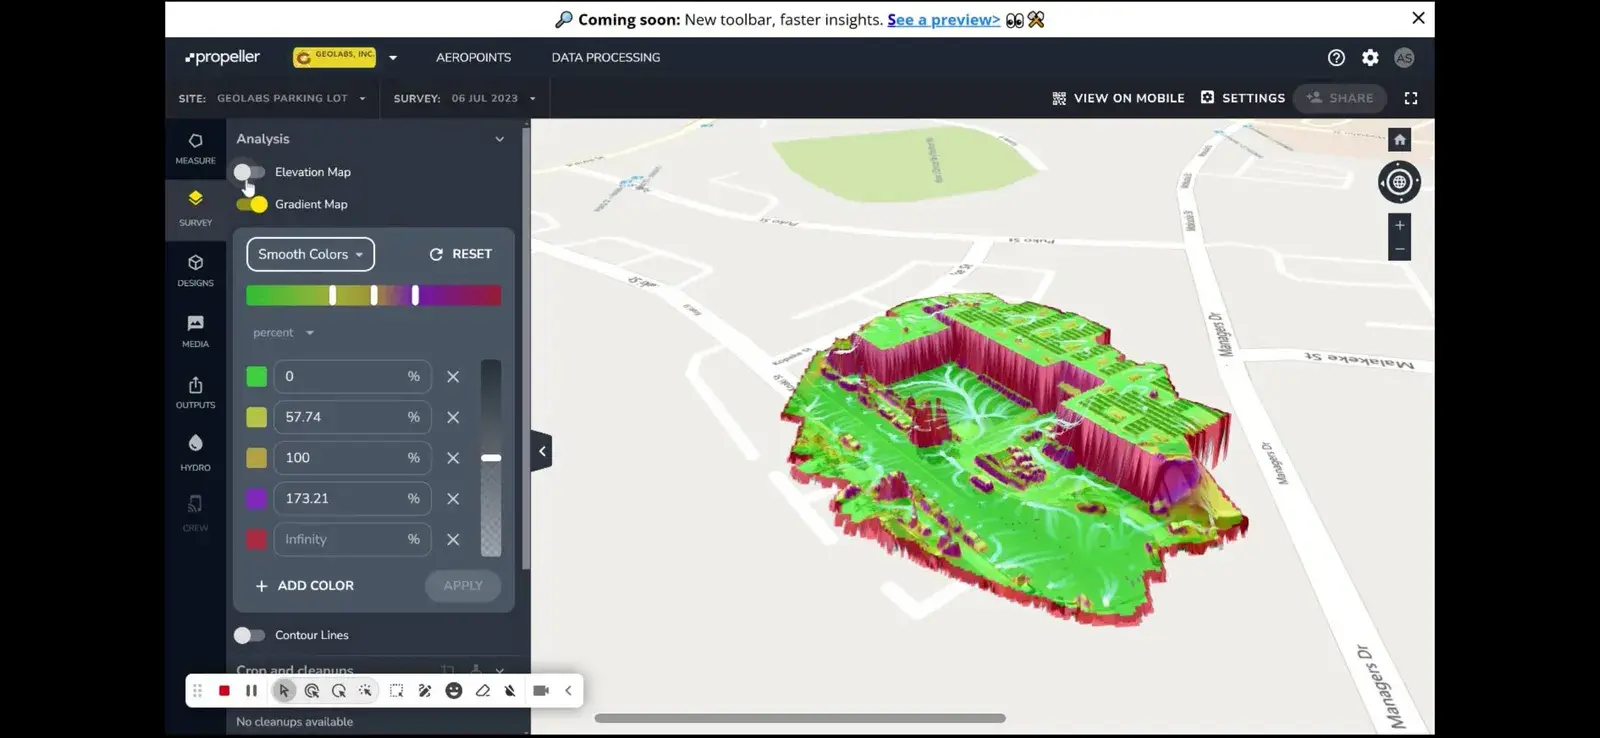Open the Hydro panel
The height and width of the screenshot is (738, 1600).
(x=195, y=453)
